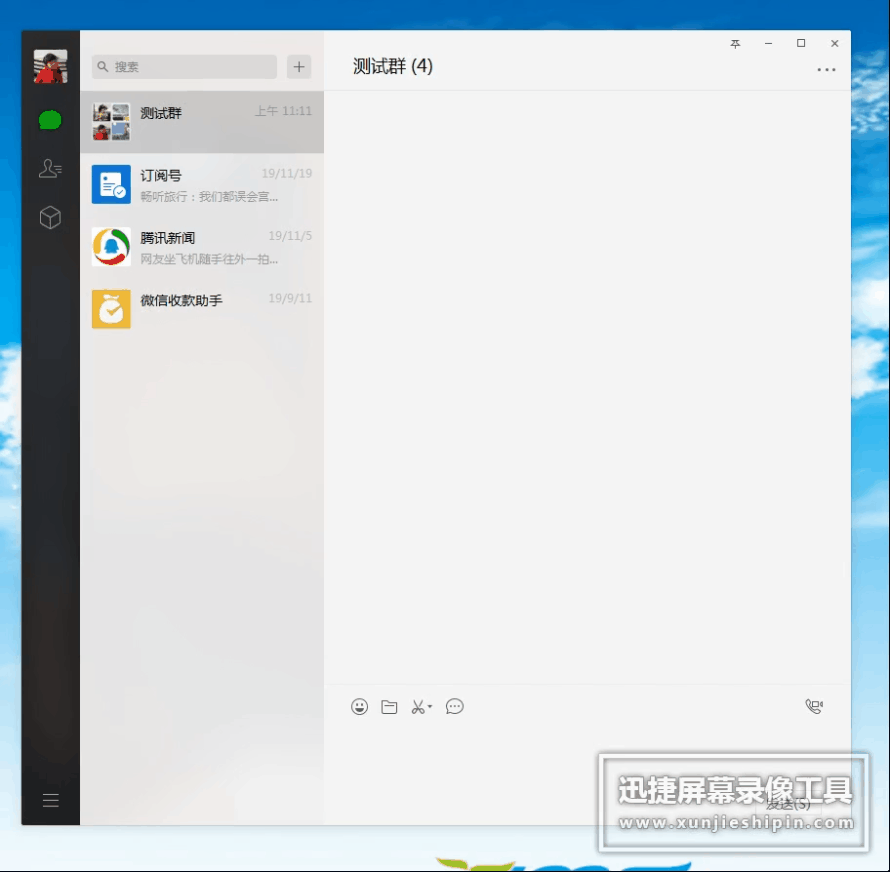The image size is (890, 872).
Task: Select the 测试群 conversation
Action: [202, 122]
